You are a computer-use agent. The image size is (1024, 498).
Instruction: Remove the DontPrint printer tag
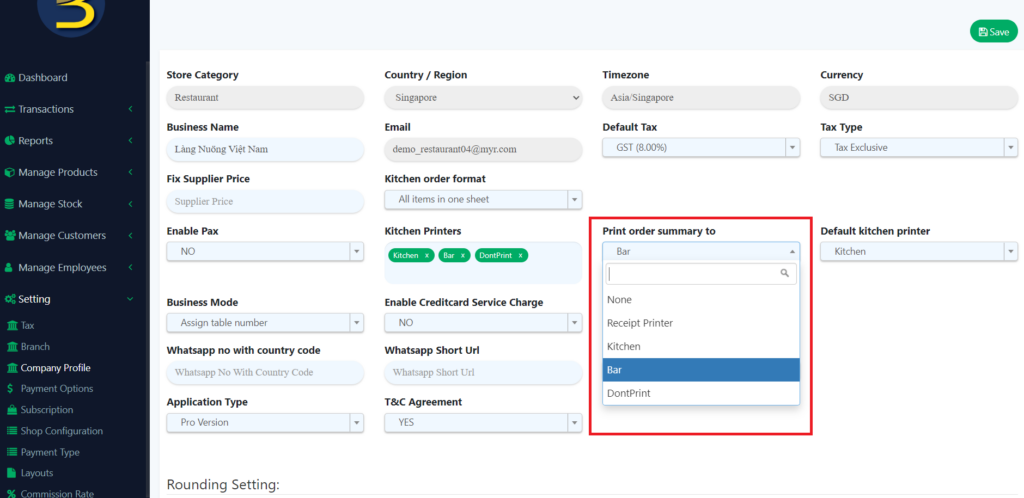pyautogui.click(x=519, y=256)
